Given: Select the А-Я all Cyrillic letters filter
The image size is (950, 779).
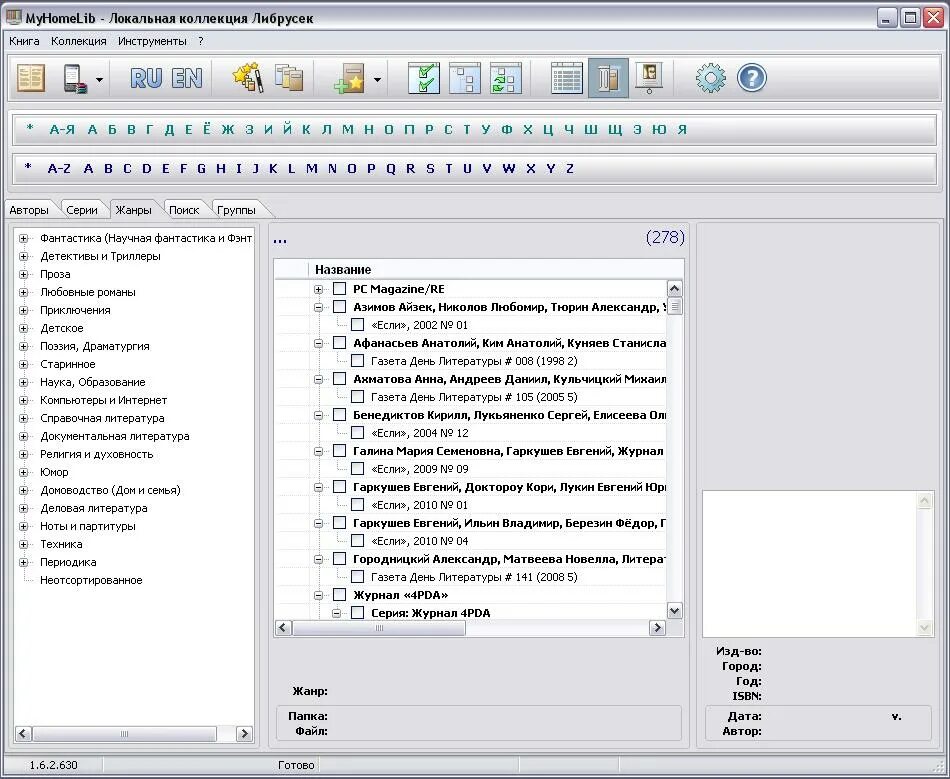Looking at the screenshot, I should pos(62,129).
